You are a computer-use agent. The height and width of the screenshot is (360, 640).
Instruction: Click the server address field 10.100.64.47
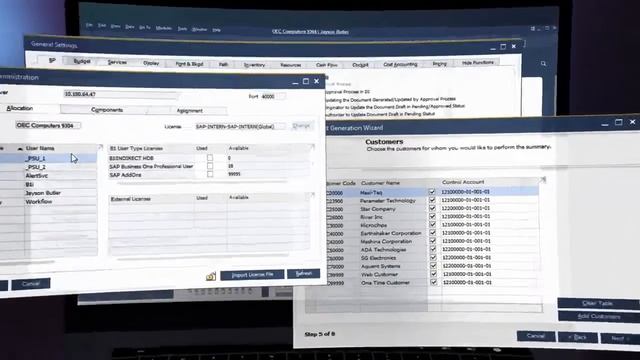[120, 94]
